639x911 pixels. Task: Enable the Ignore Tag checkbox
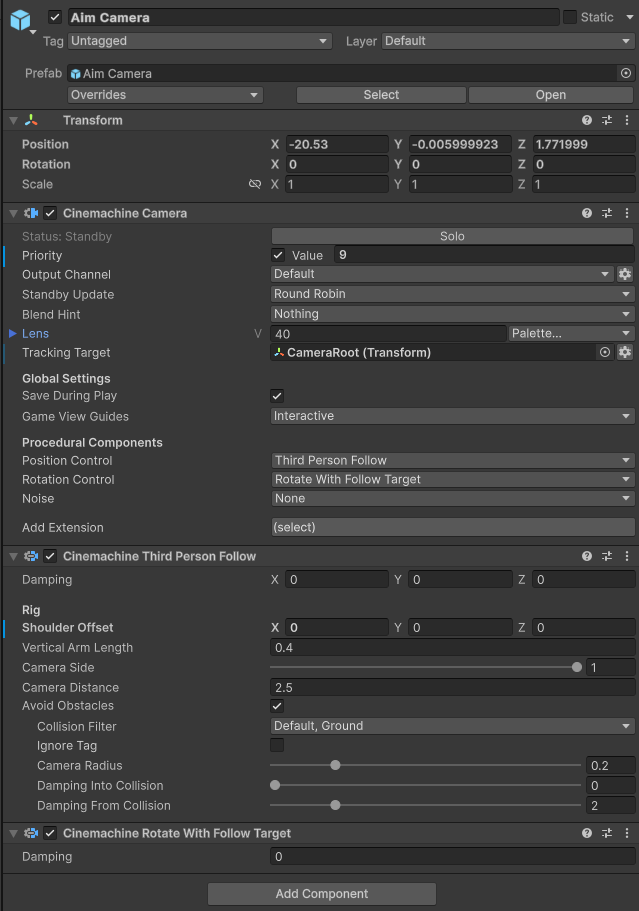[278, 745]
